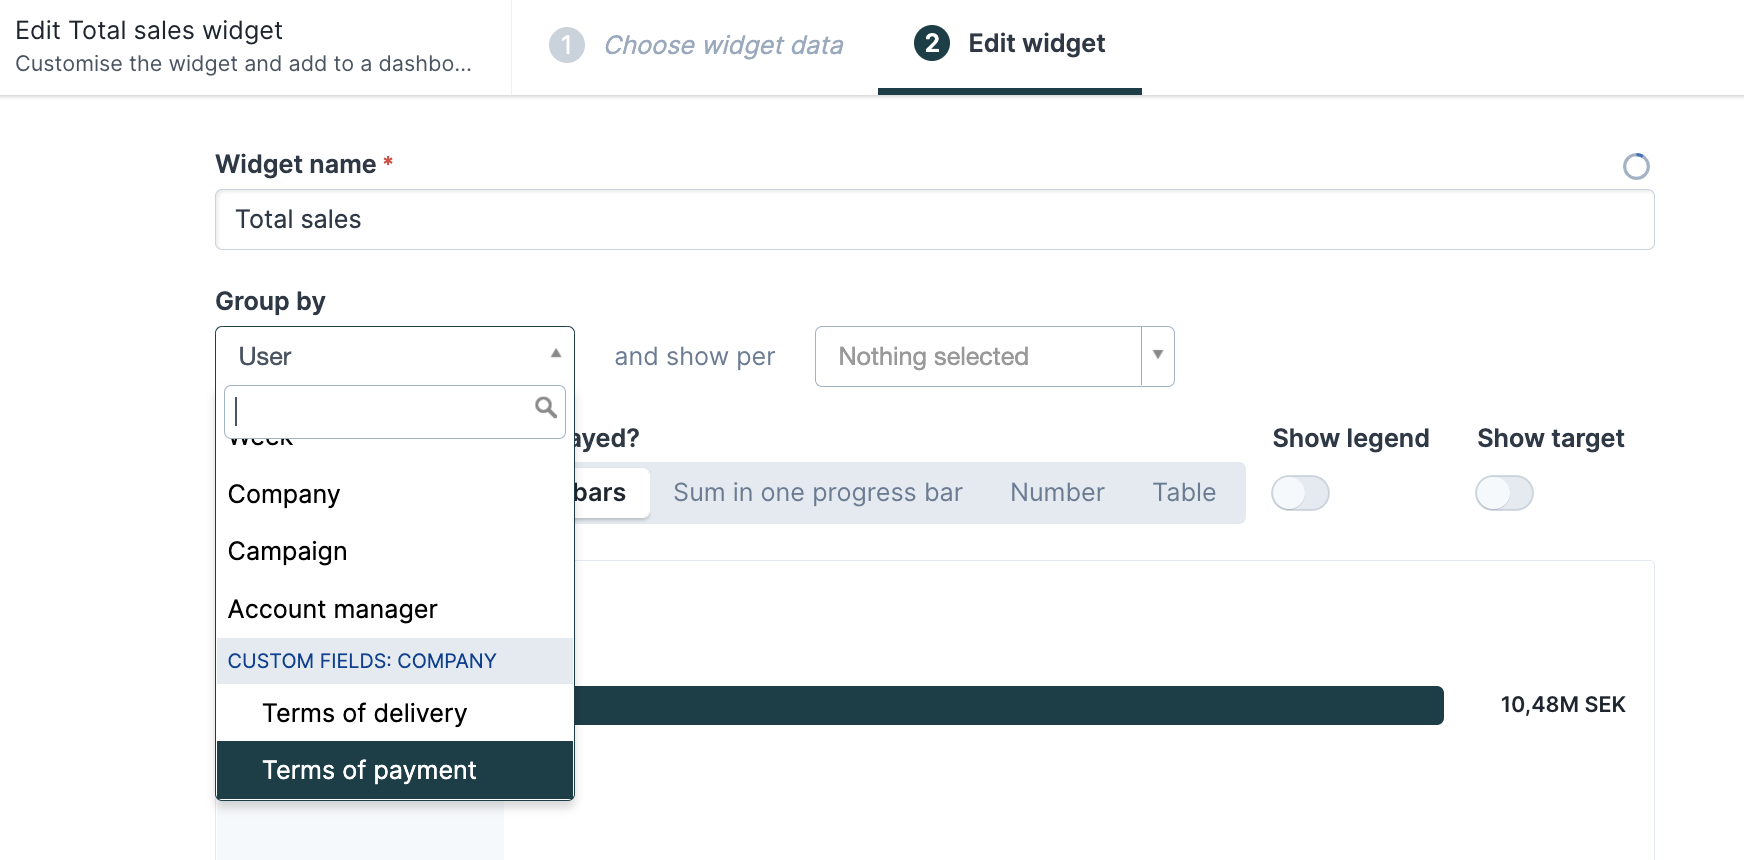
Task: Click the dark sales progress bar
Action: [1009, 705]
